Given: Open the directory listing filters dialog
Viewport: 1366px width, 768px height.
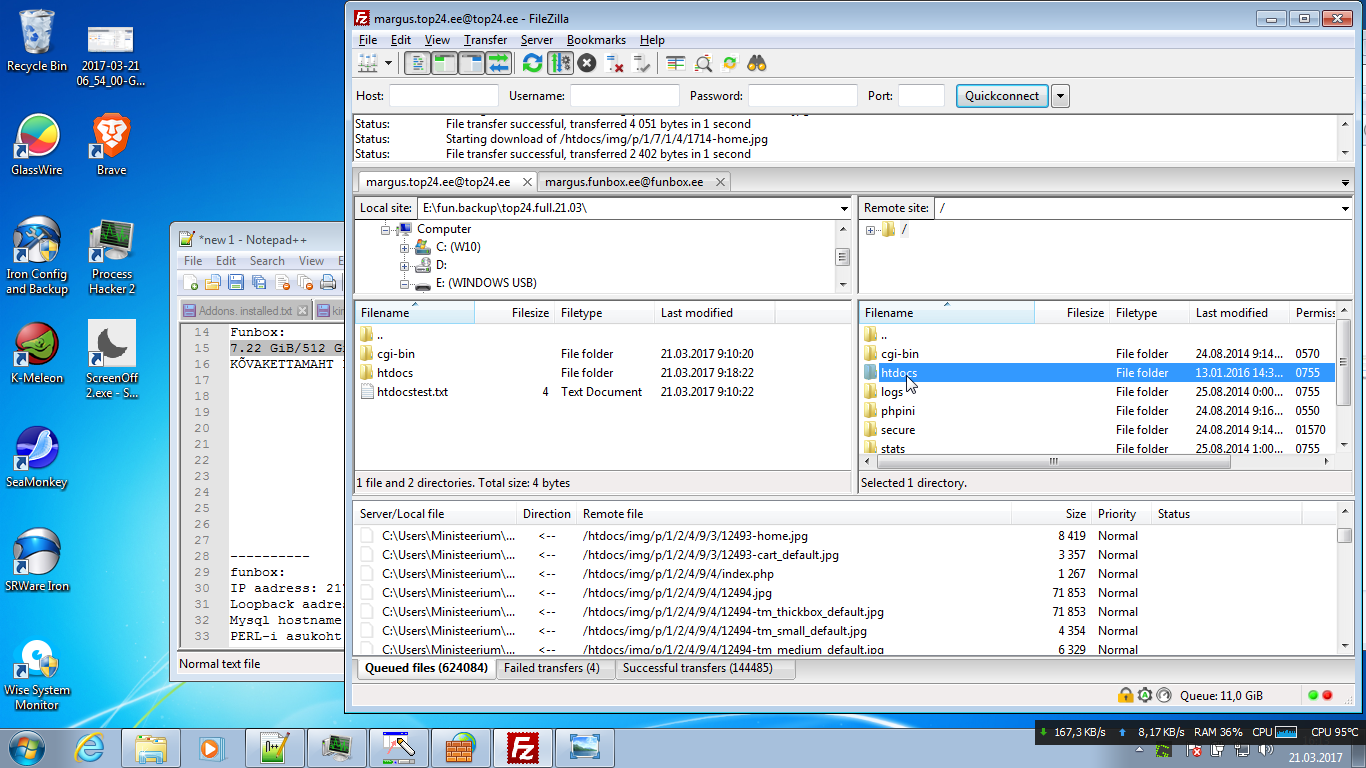Looking at the screenshot, I should 676,64.
